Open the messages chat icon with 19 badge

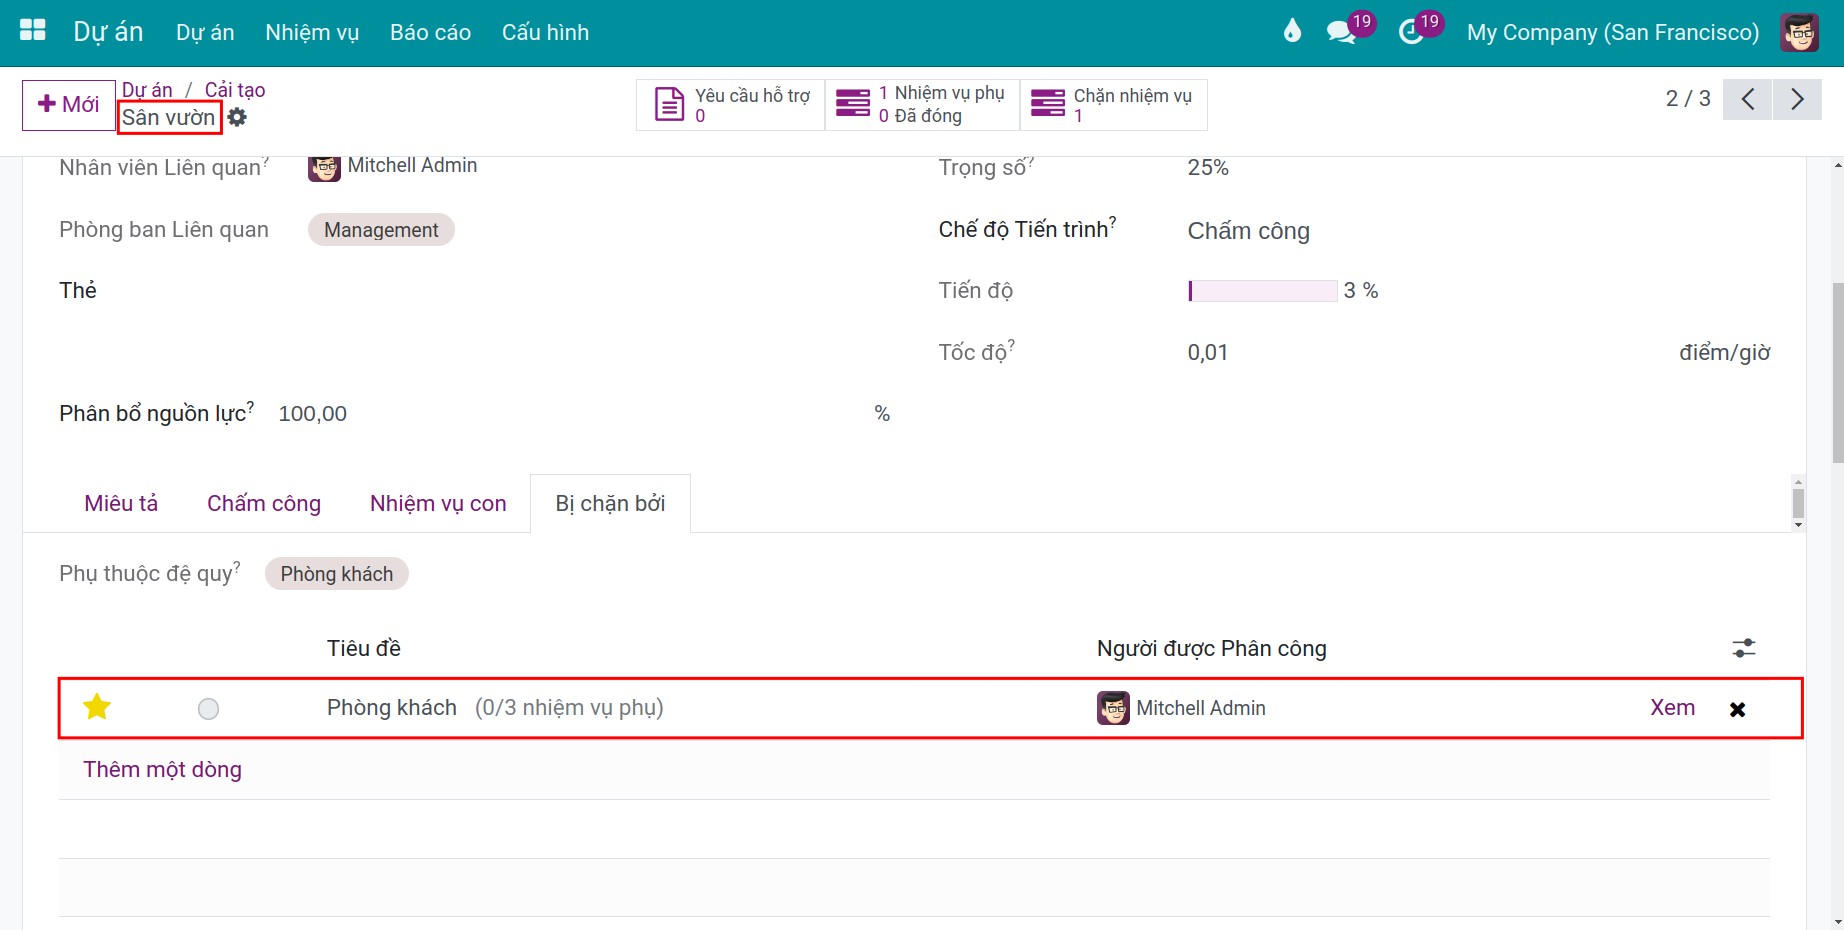click(x=1349, y=30)
